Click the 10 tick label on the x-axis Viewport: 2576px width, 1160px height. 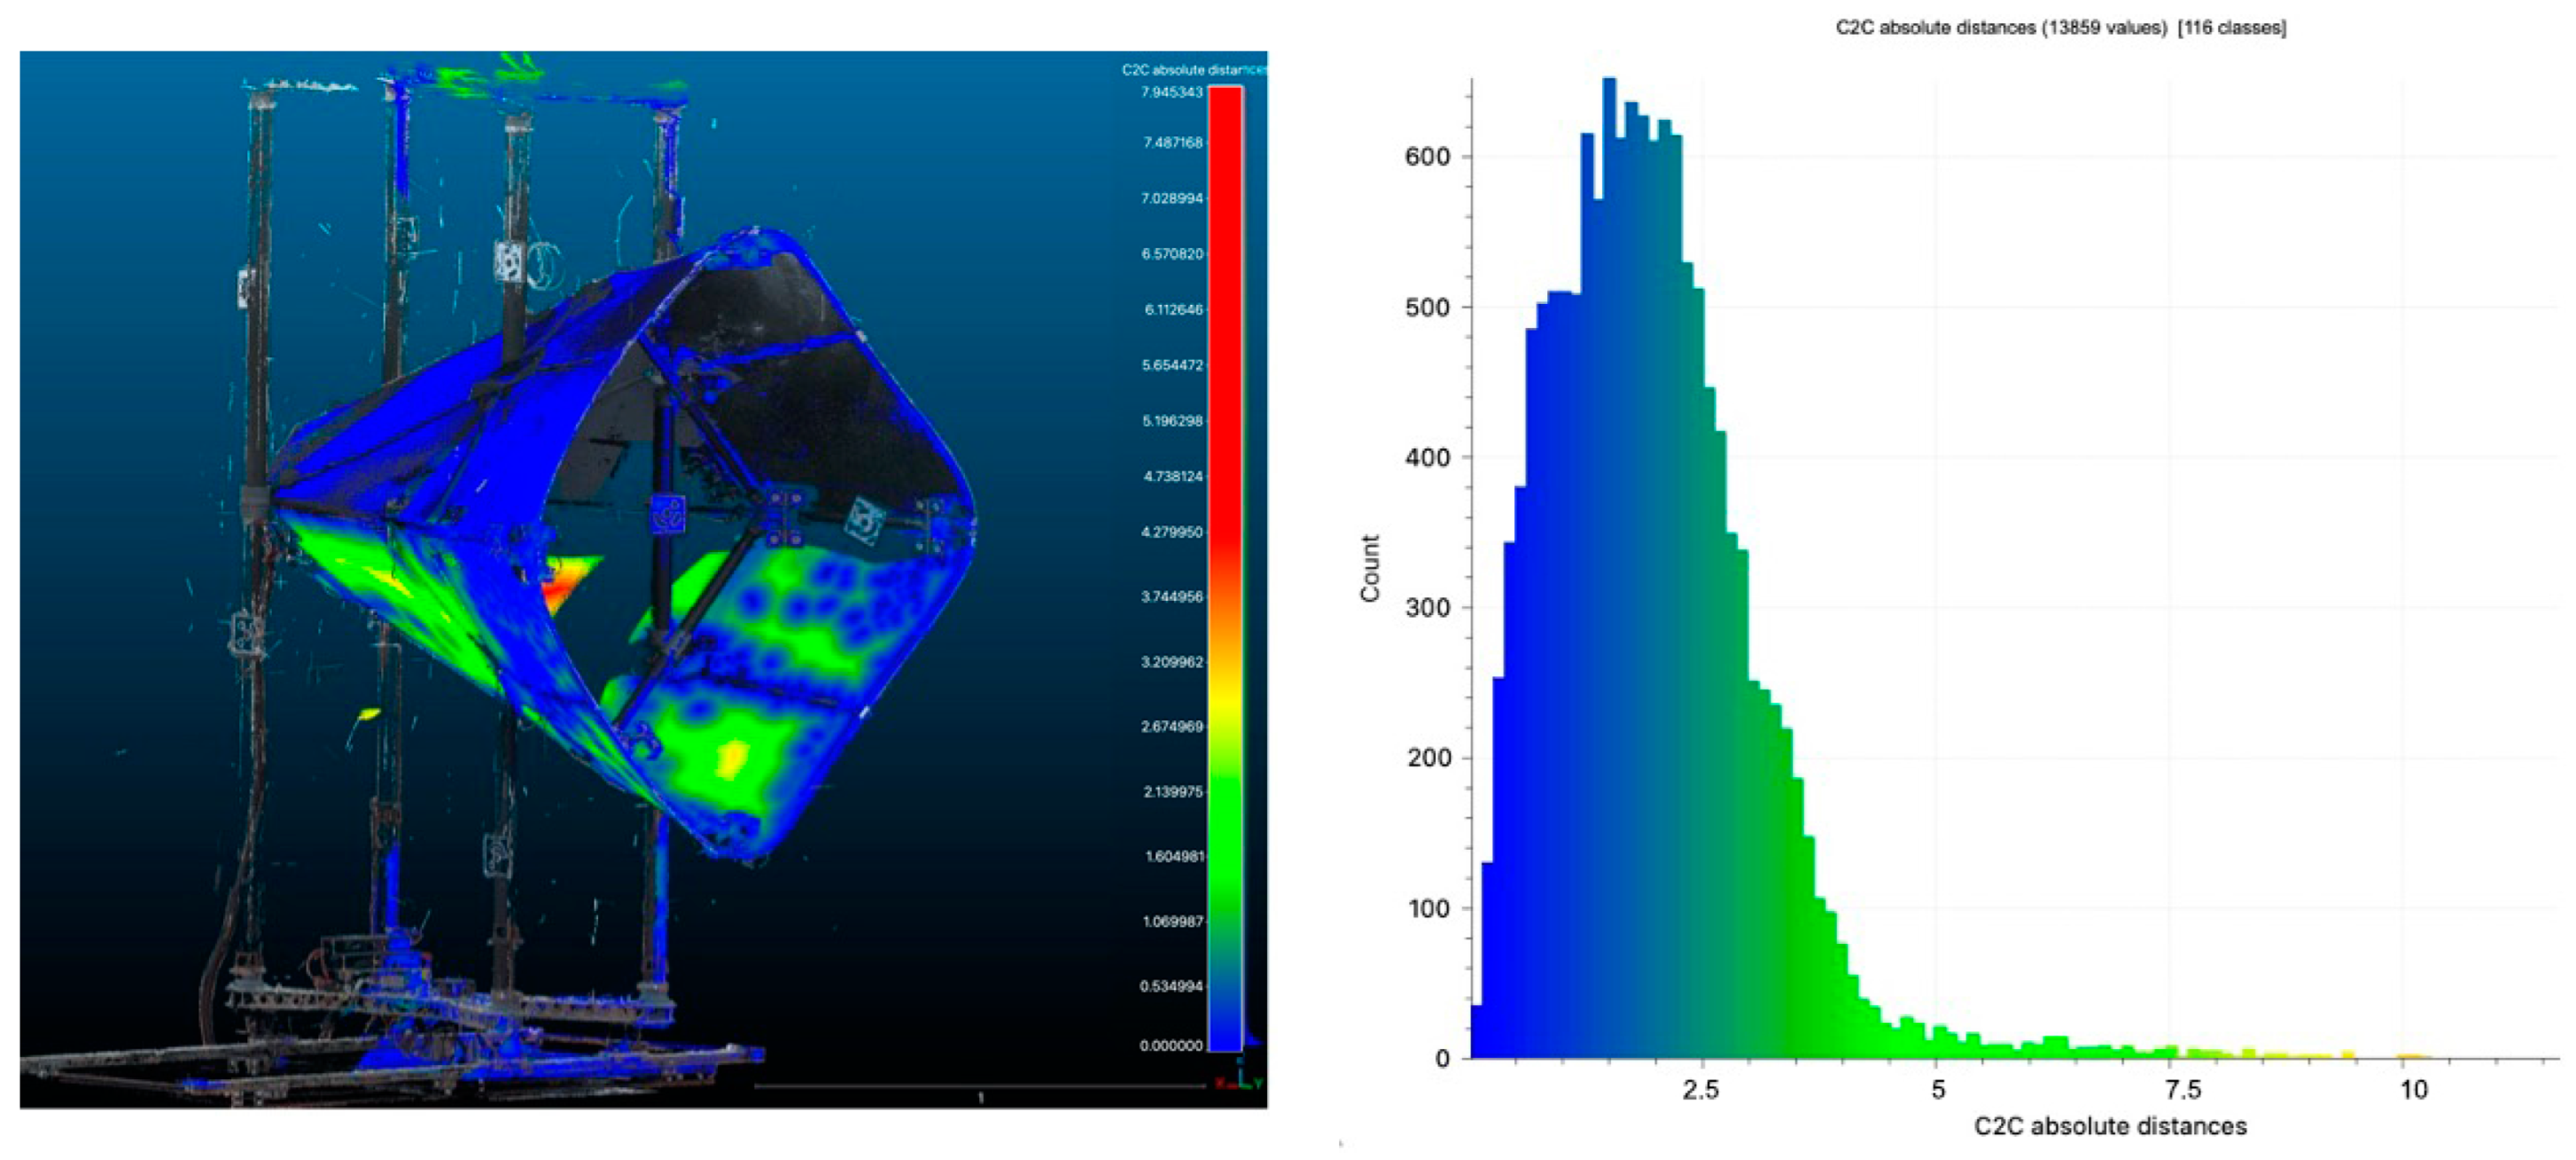tap(2413, 1089)
